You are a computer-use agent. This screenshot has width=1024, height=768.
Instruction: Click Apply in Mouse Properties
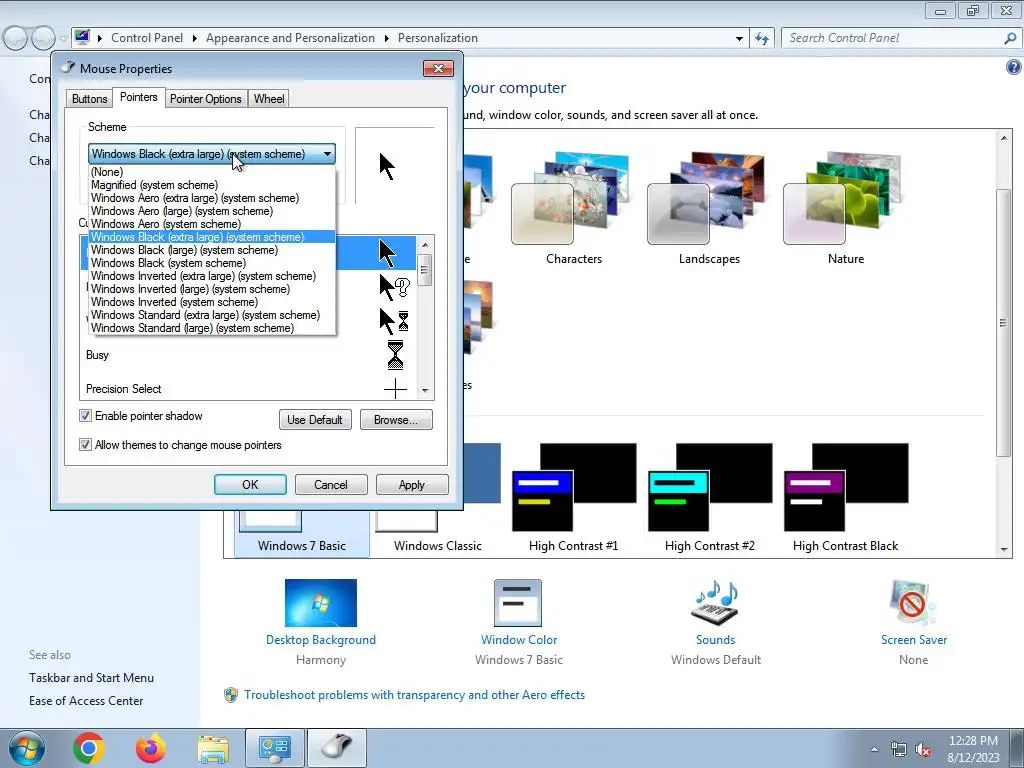pos(411,485)
